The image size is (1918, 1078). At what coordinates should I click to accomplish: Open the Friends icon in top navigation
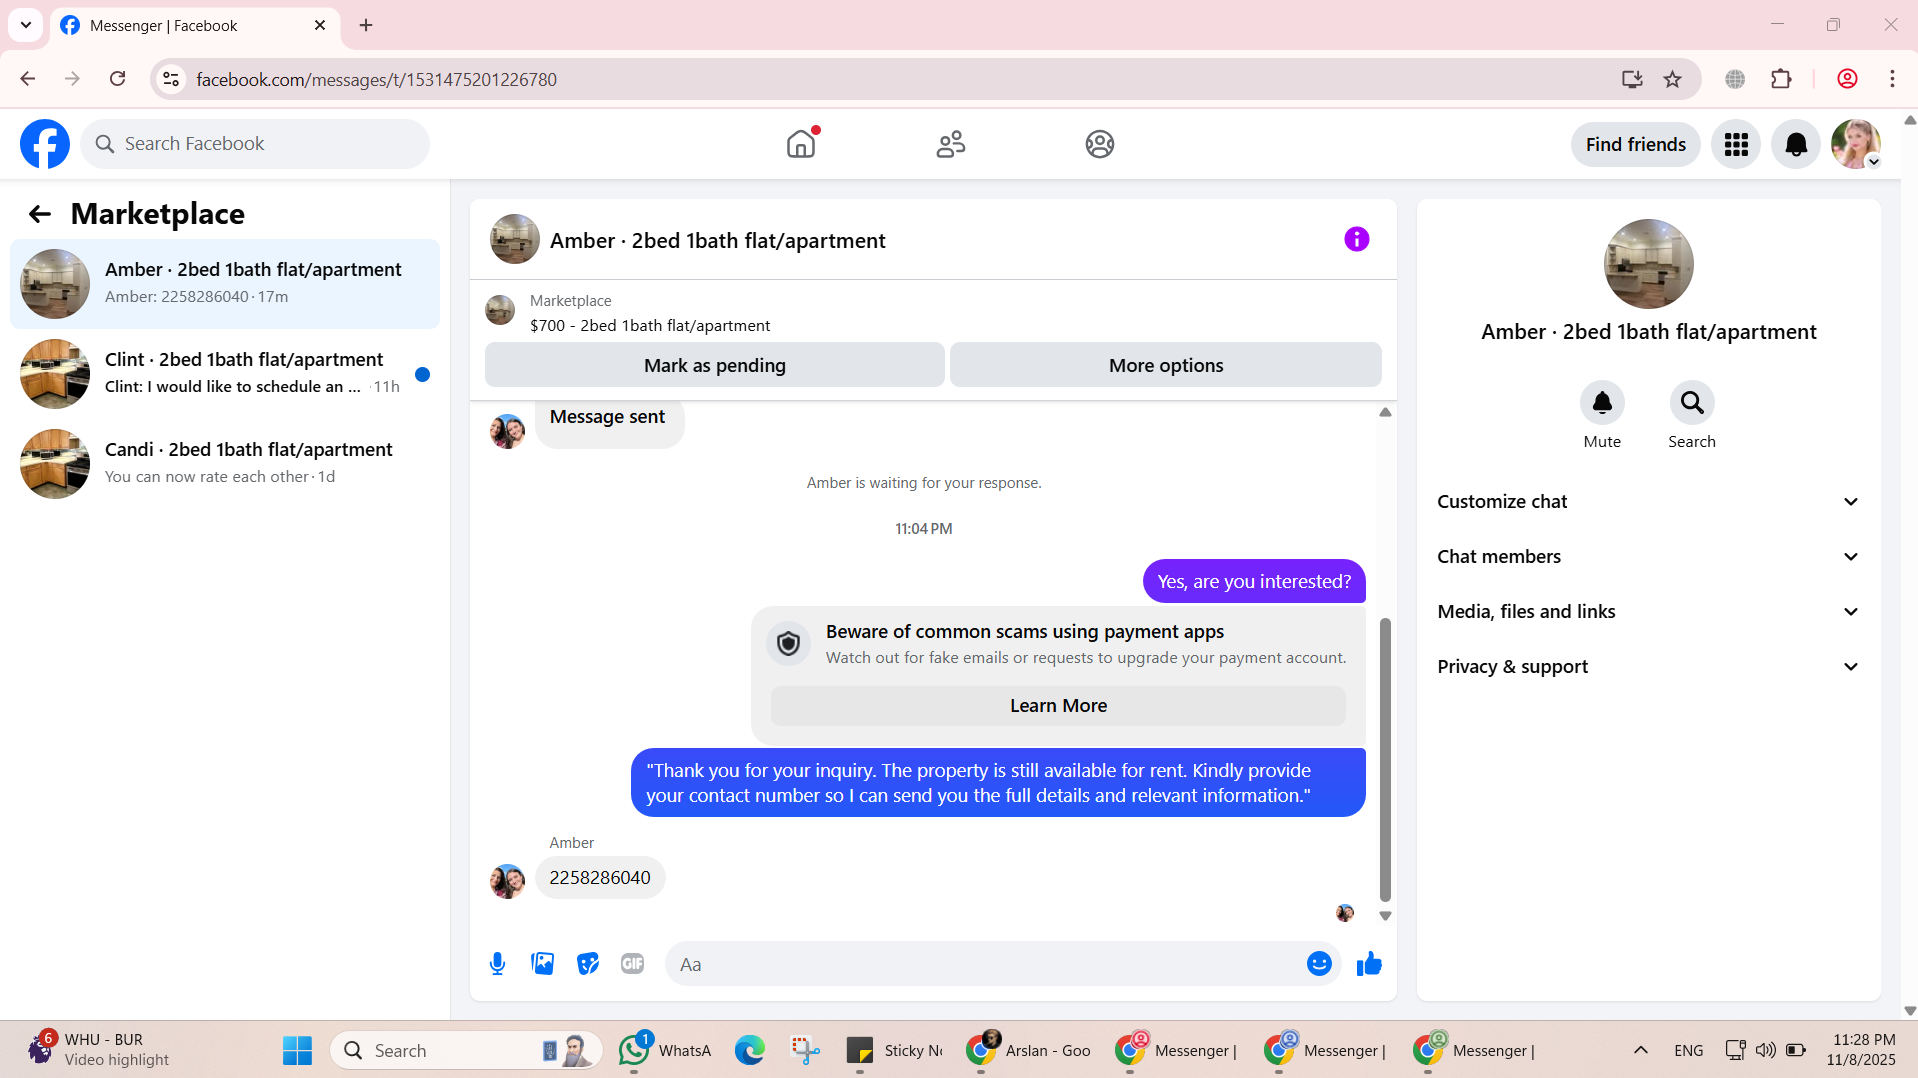951,144
